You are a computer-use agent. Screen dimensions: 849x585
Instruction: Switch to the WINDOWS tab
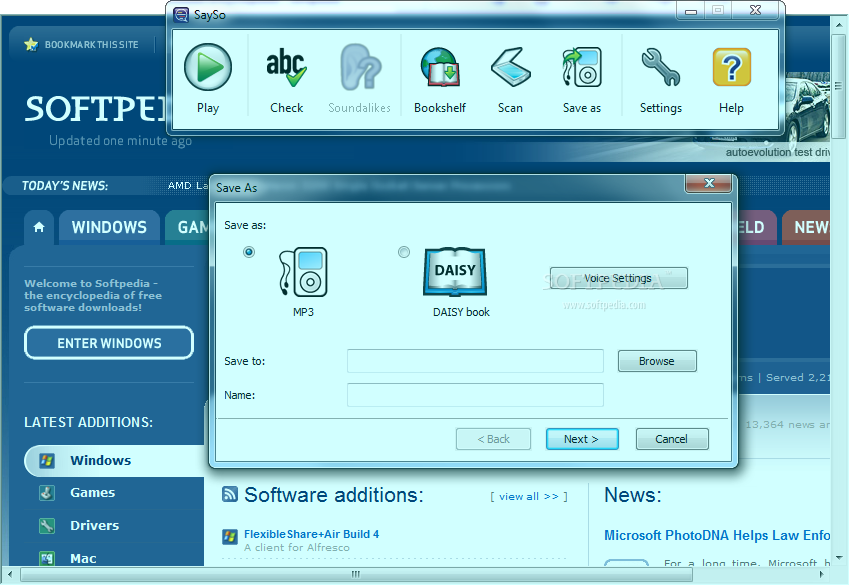(109, 227)
